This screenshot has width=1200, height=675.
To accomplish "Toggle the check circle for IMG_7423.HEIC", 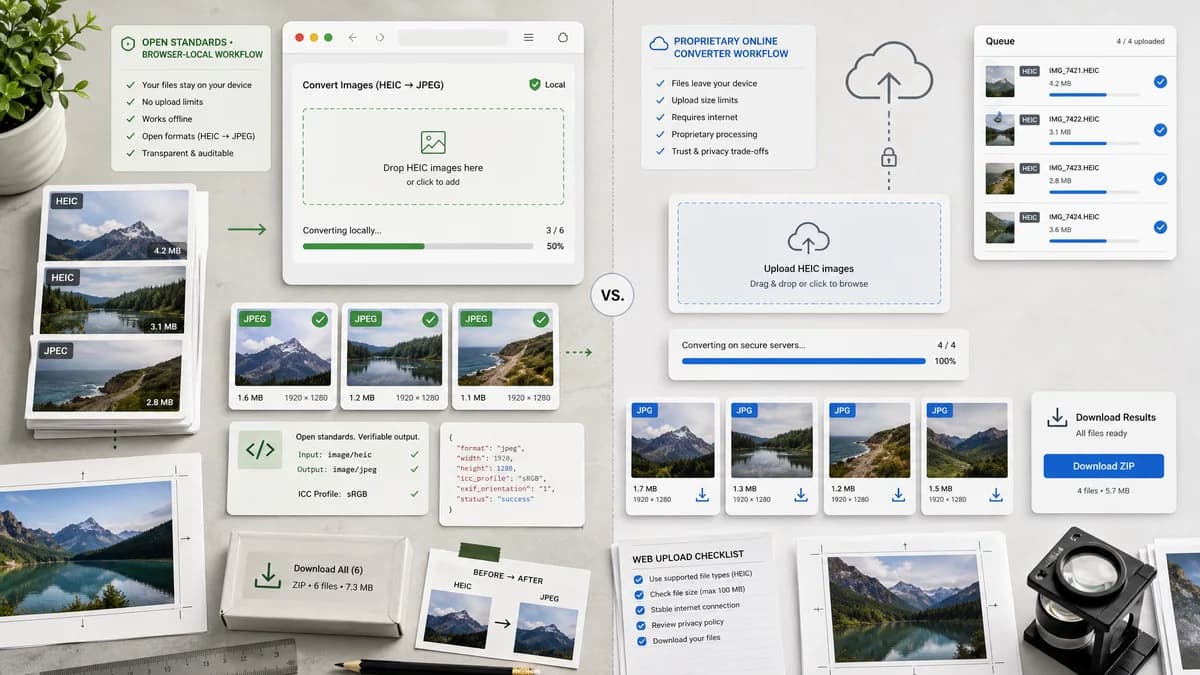I will click(1160, 178).
